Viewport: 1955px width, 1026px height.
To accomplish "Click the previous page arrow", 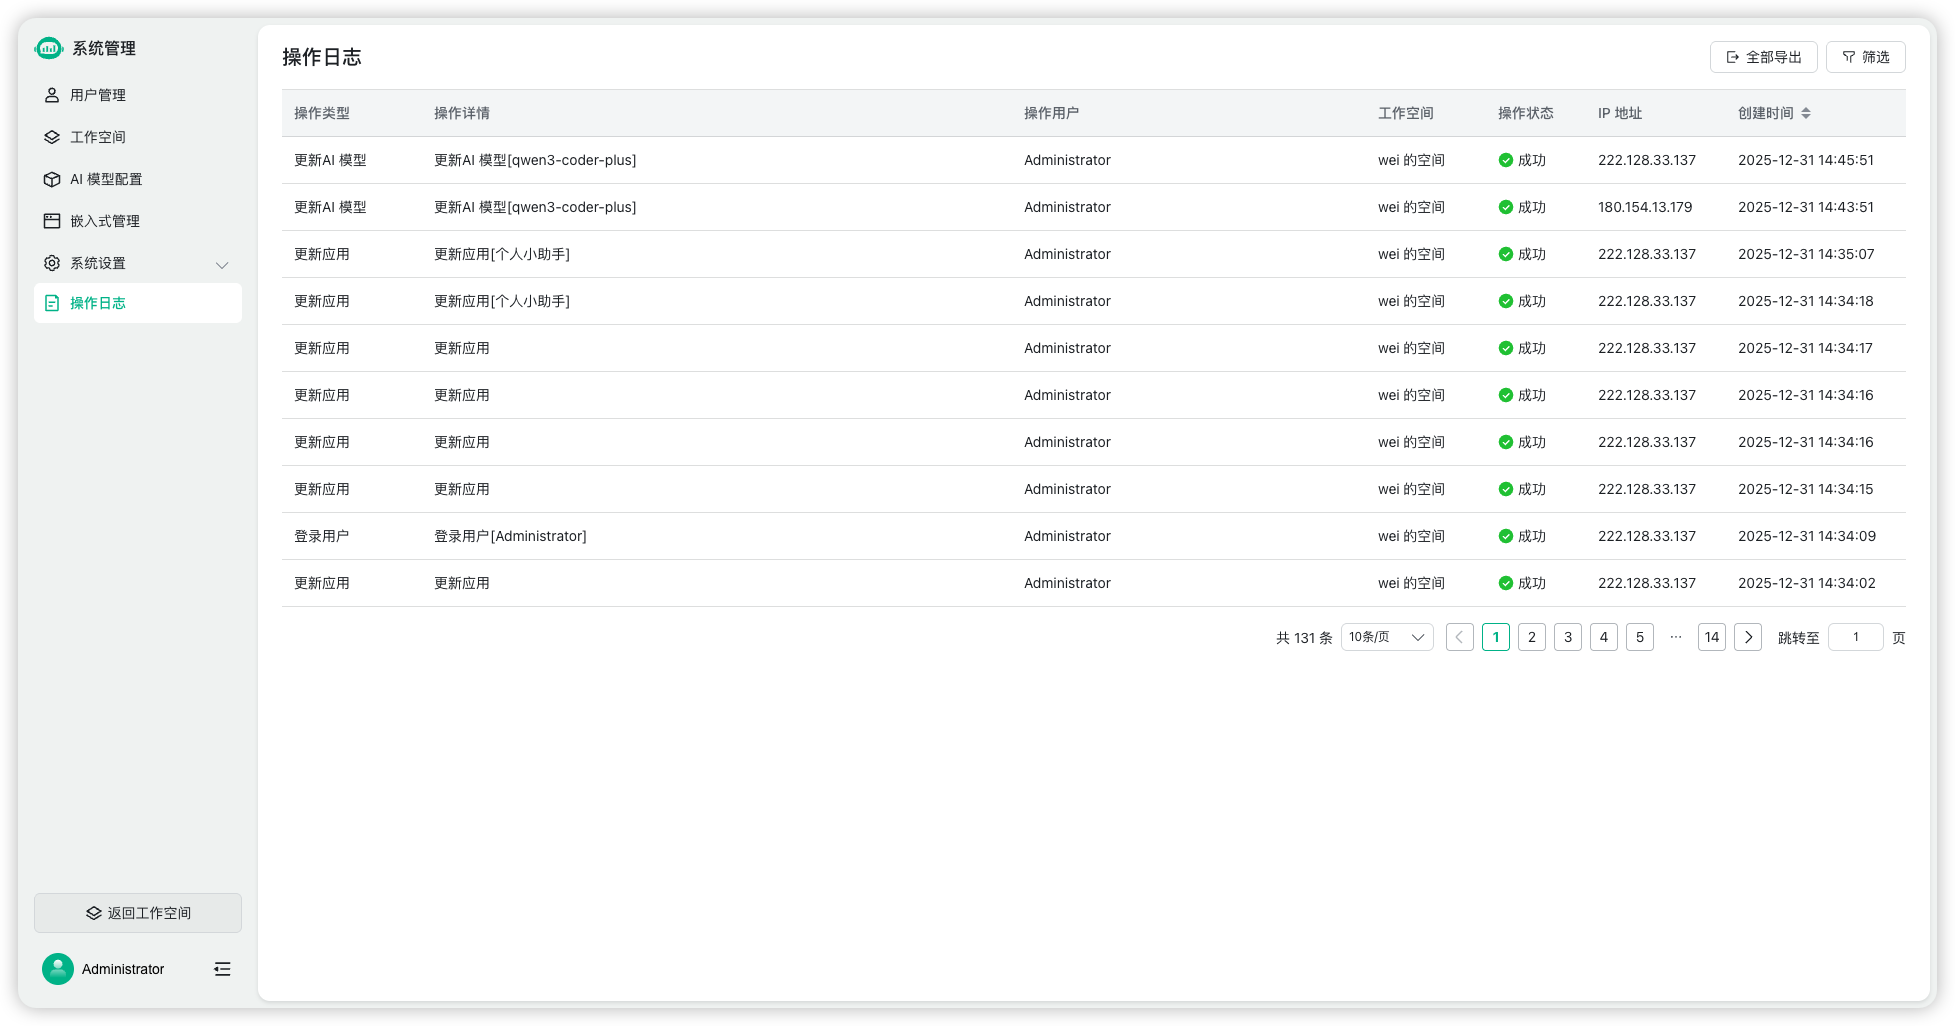I will (1460, 637).
